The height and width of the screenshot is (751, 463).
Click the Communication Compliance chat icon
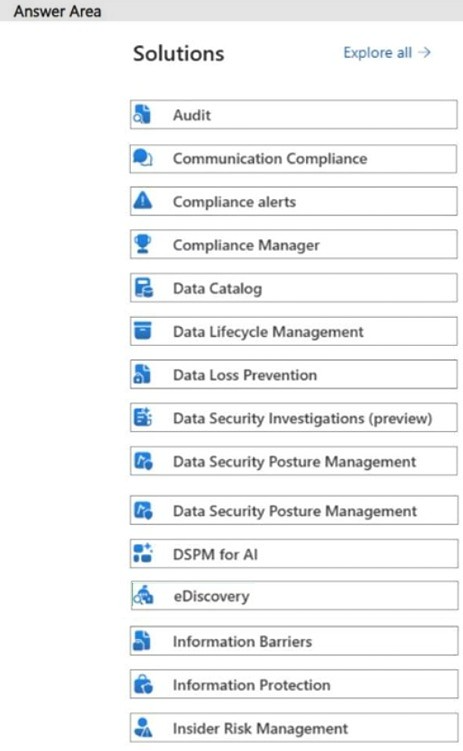coord(142,158)
